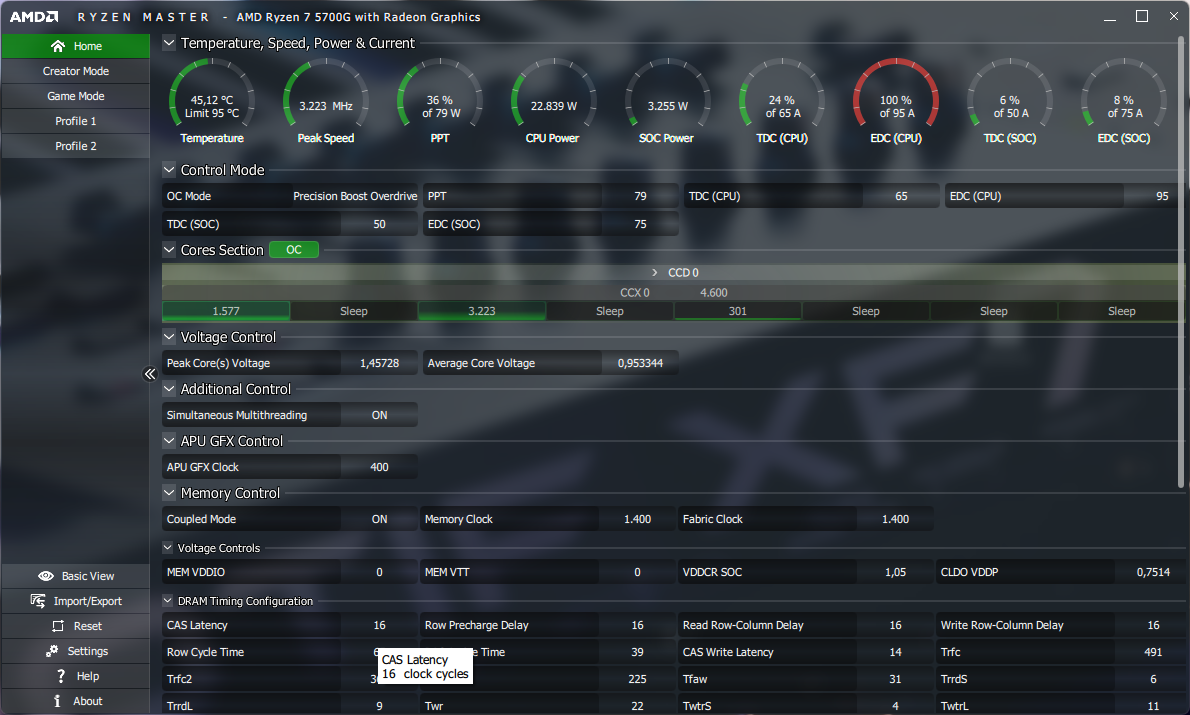Screen dimensions: 1190x715
Task: Collapse the Memory Control section
Action: 169,493
